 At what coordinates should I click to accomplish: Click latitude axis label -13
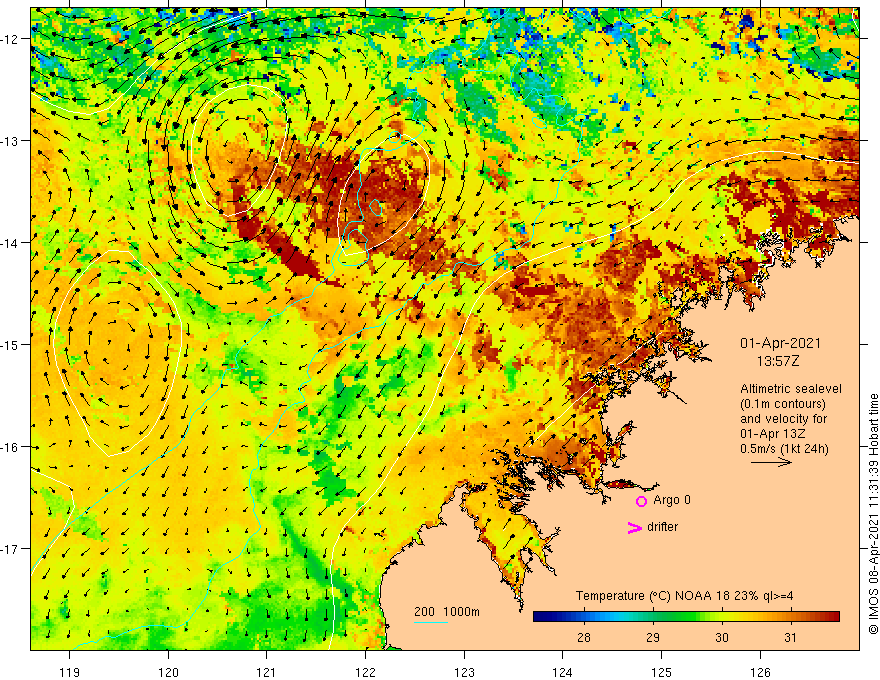pos(10,141)
